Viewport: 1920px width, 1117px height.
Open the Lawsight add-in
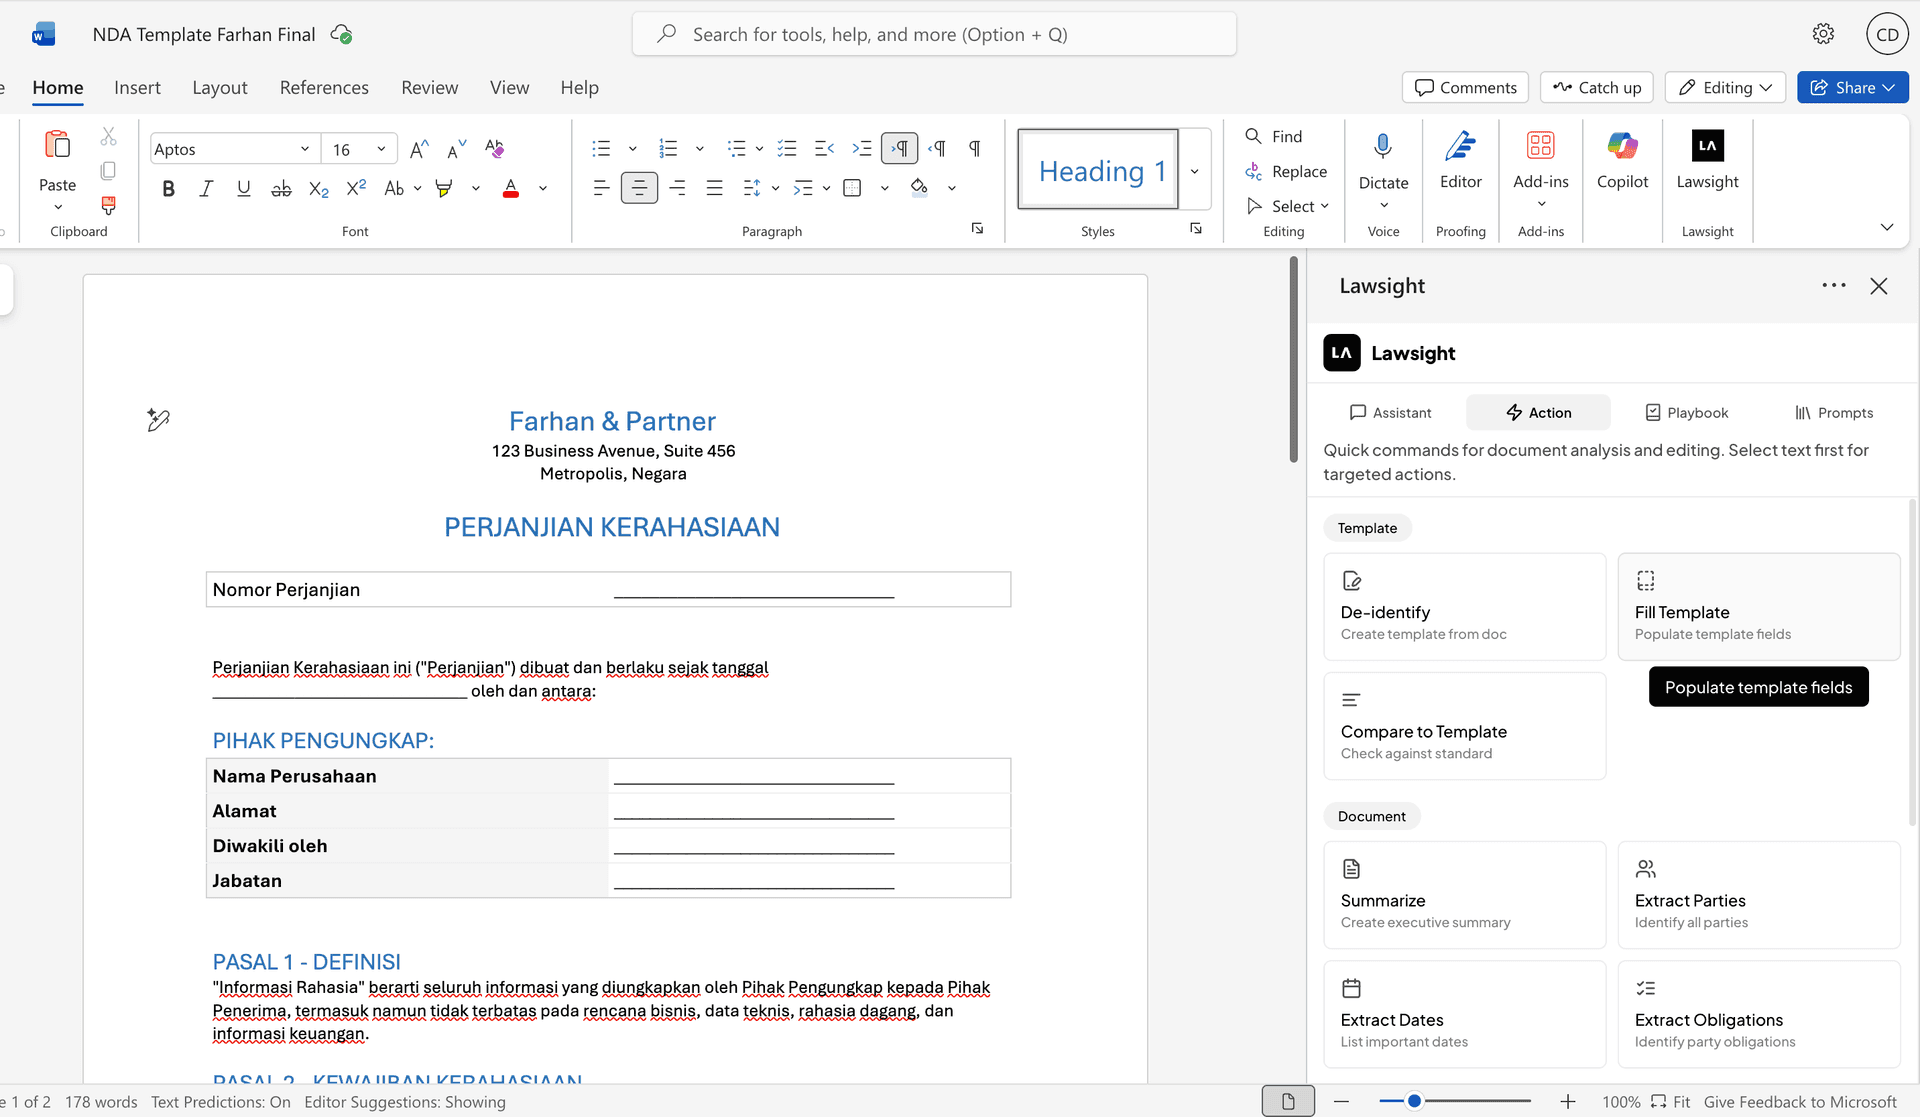point(1708,165)
